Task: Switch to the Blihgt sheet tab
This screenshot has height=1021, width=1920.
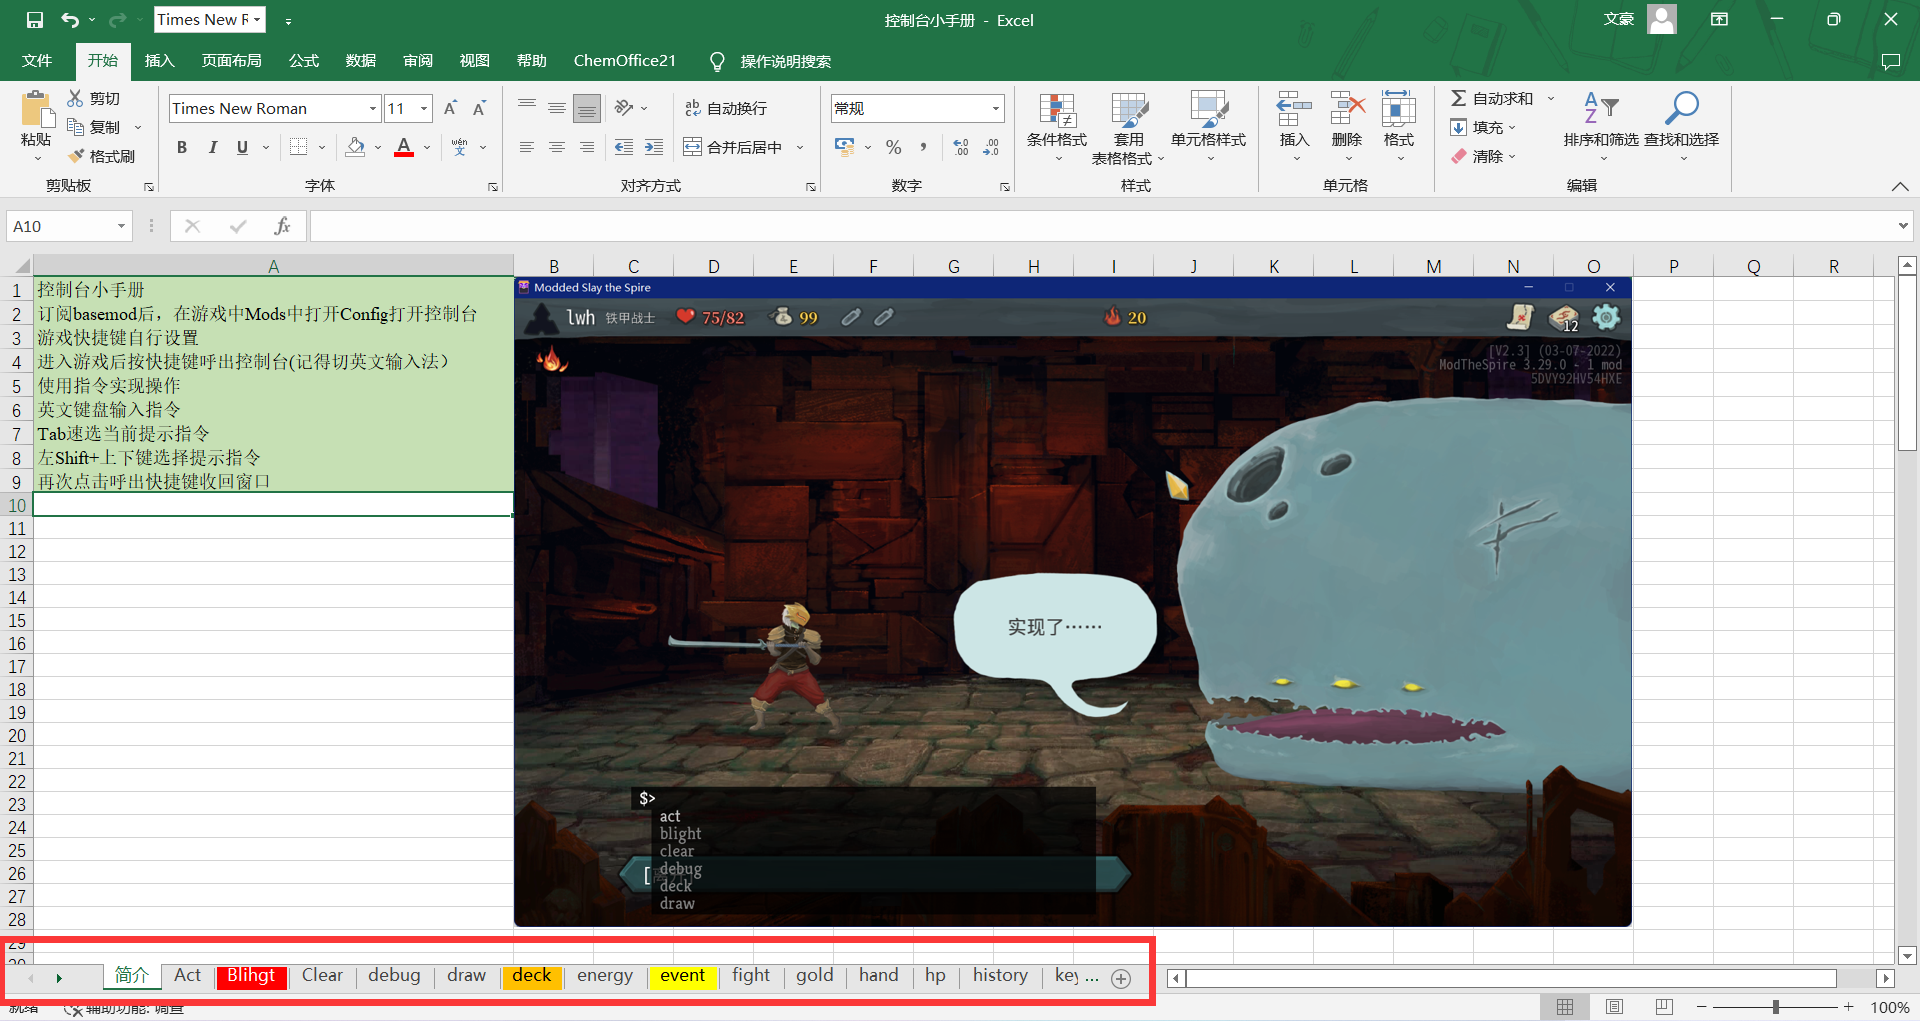Action: coord(251,976)
